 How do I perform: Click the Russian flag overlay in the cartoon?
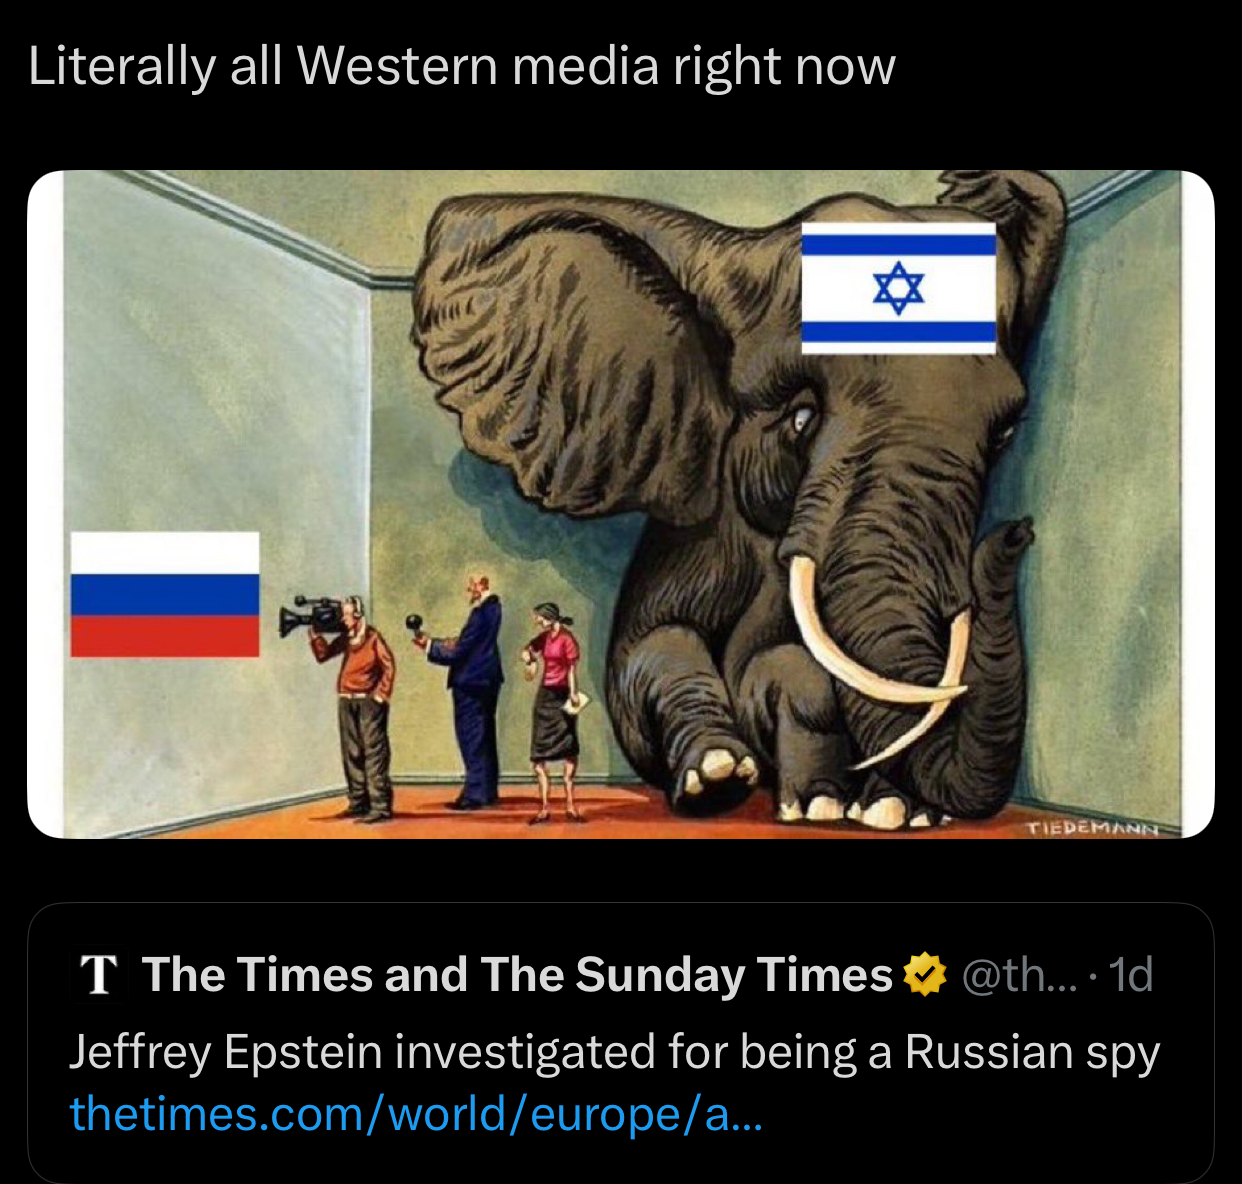[165, 594]
